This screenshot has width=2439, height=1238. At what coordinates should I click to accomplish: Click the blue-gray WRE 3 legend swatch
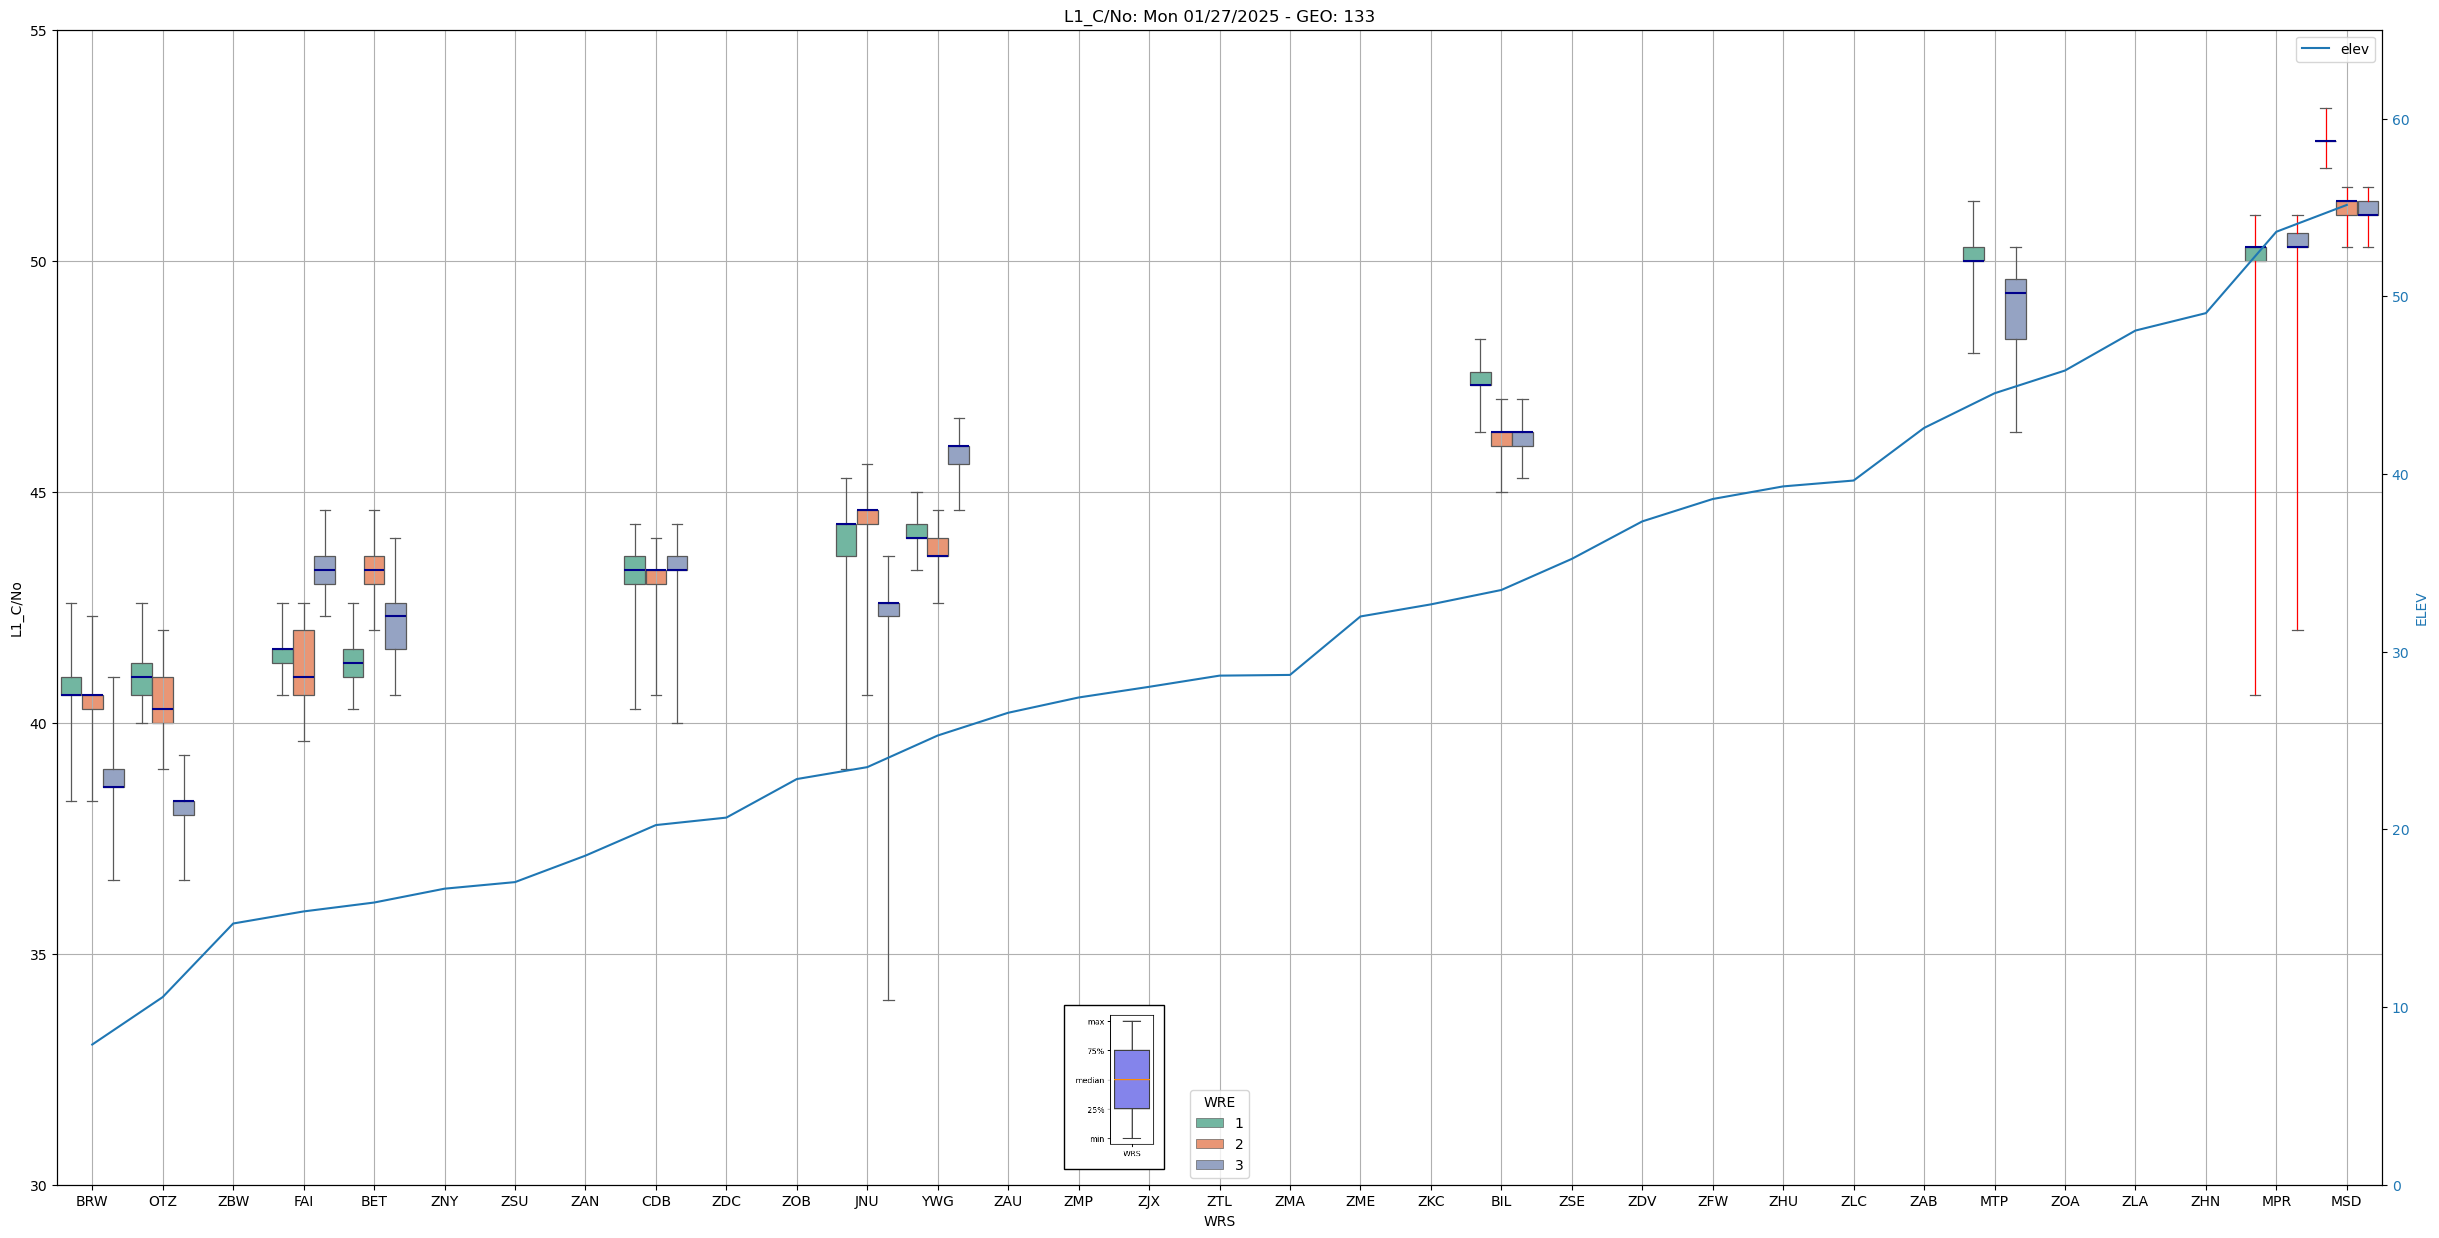click(1209, 1165)
